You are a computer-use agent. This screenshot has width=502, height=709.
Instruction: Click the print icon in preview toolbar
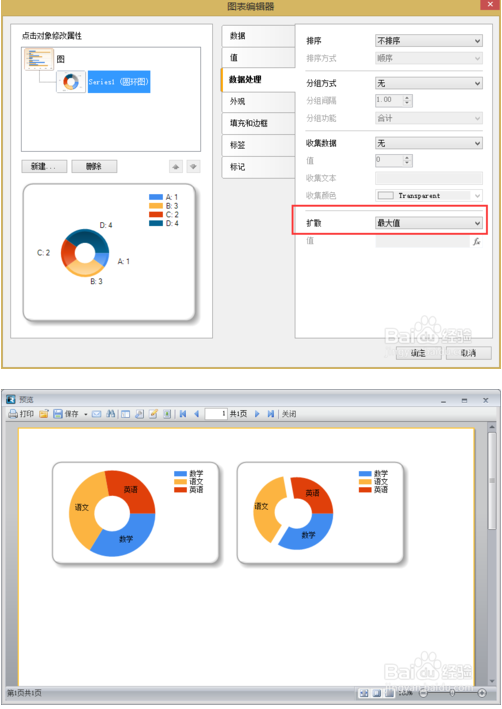[13, 414]
